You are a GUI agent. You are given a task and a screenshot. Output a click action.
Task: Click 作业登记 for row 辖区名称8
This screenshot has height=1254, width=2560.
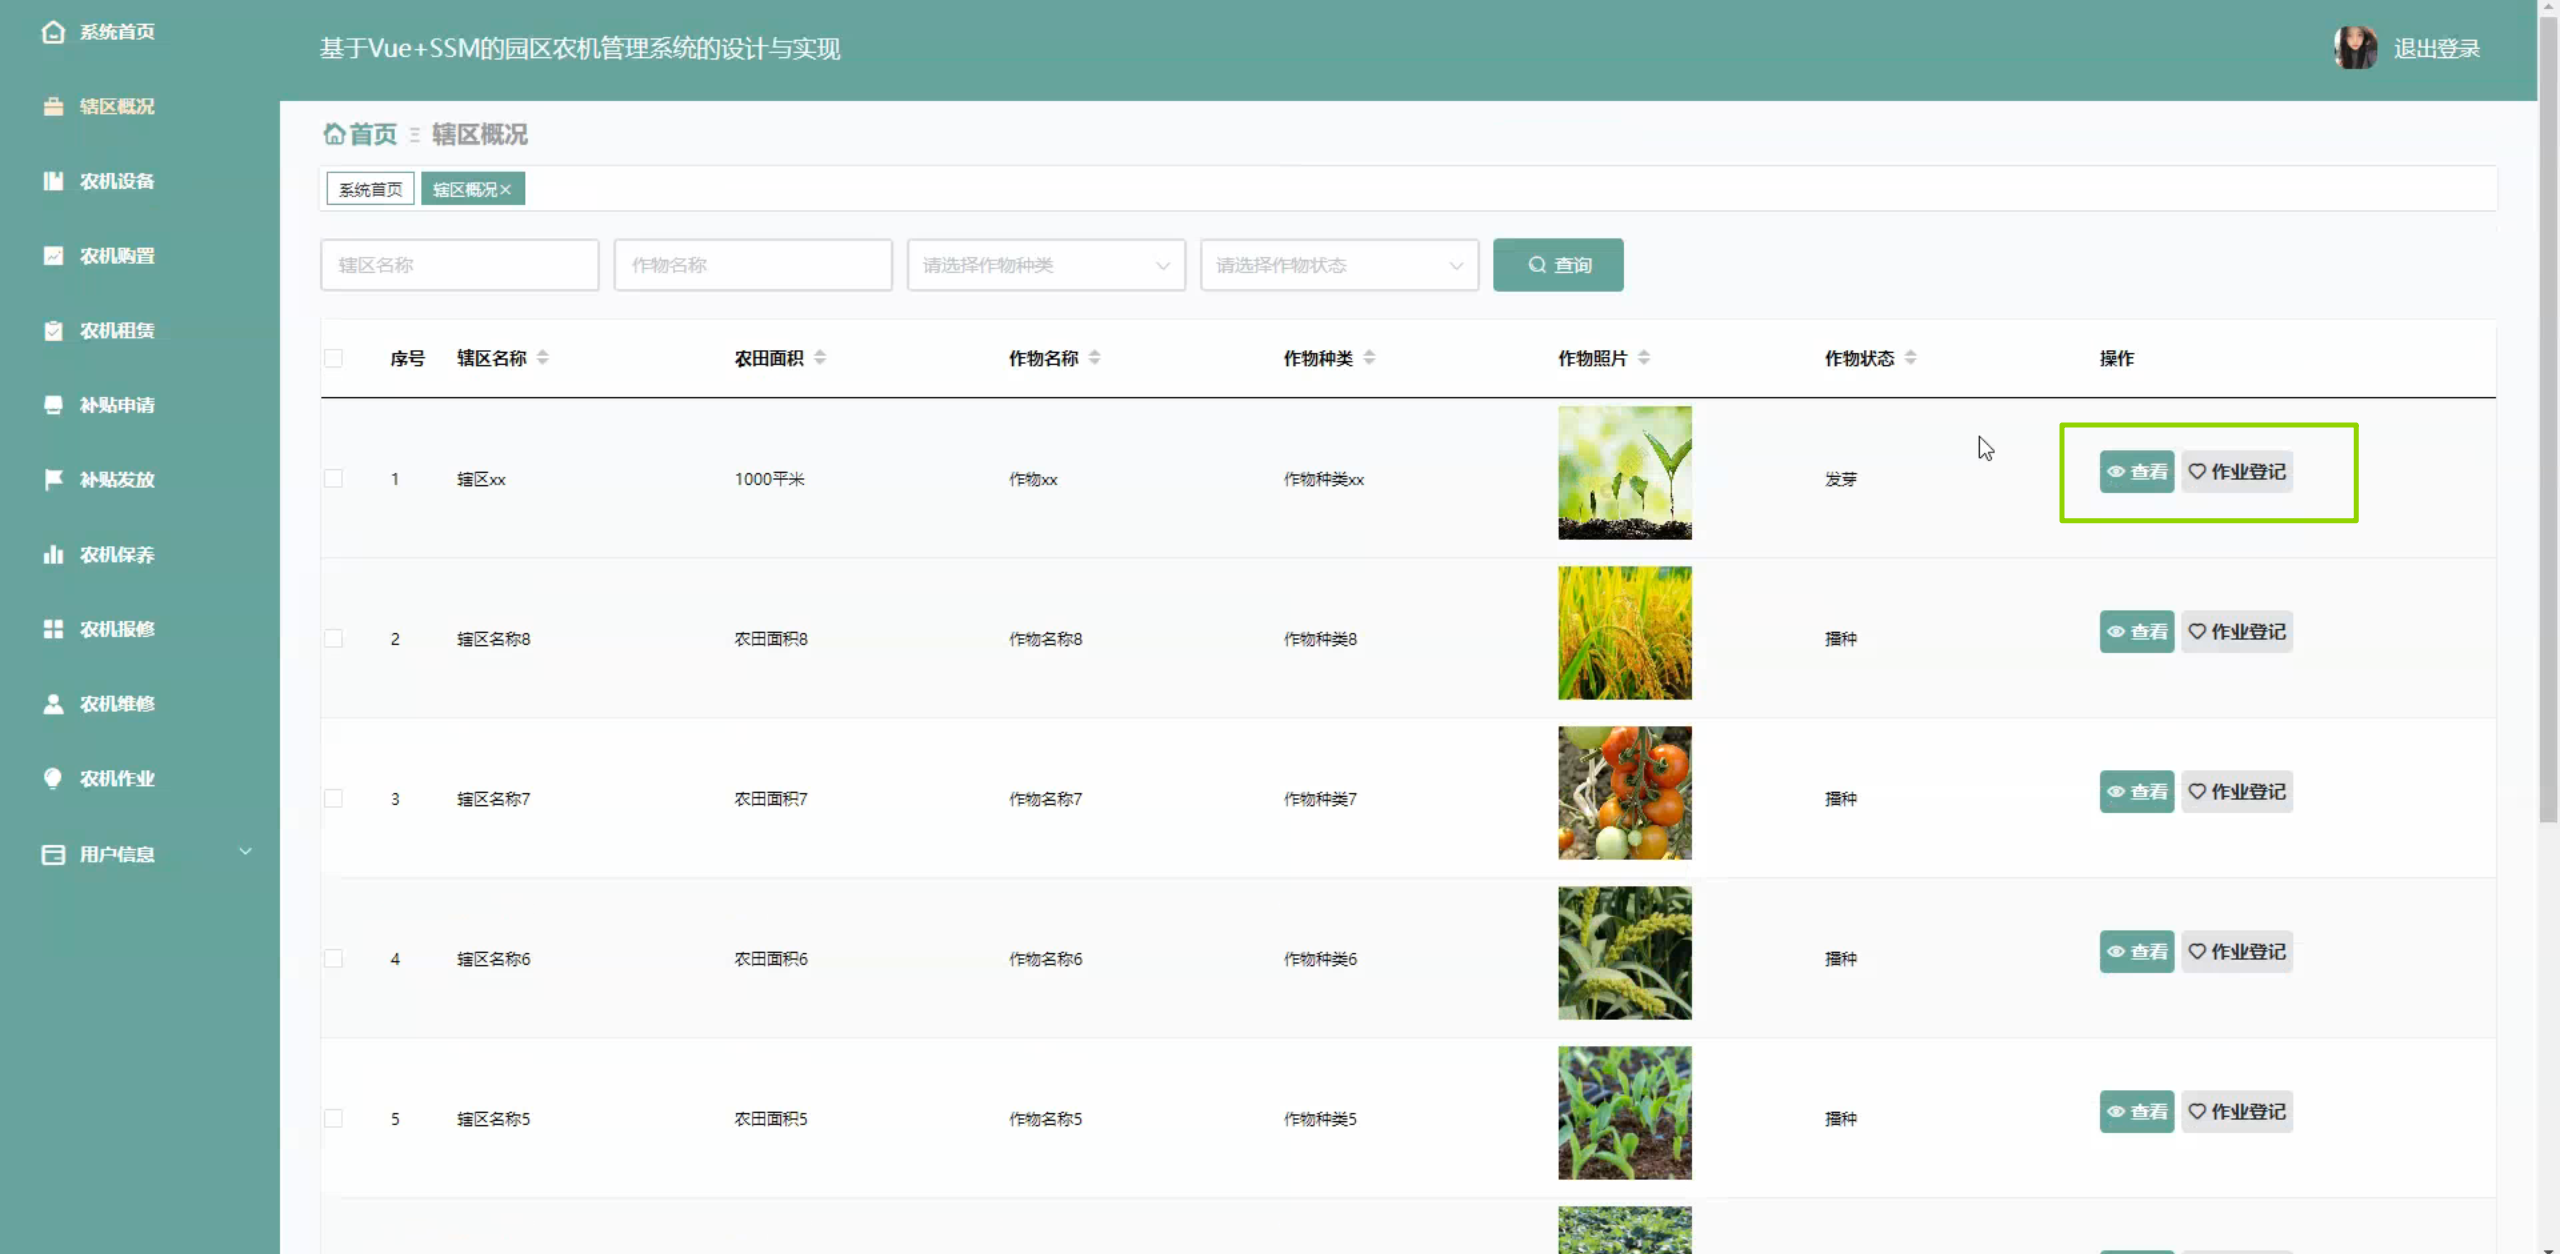[x=2237, y=632]
